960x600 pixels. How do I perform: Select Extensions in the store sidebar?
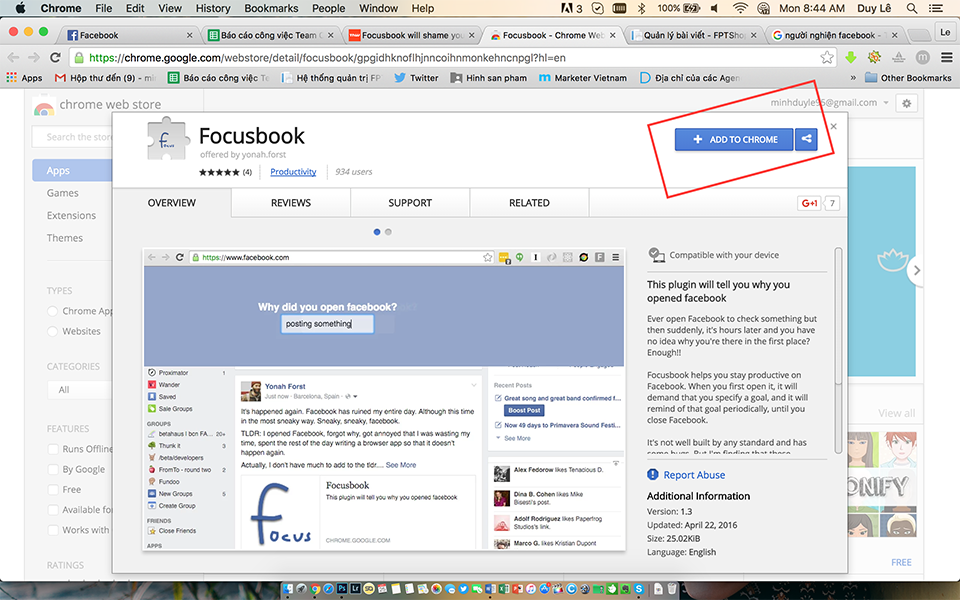(71, 216)
